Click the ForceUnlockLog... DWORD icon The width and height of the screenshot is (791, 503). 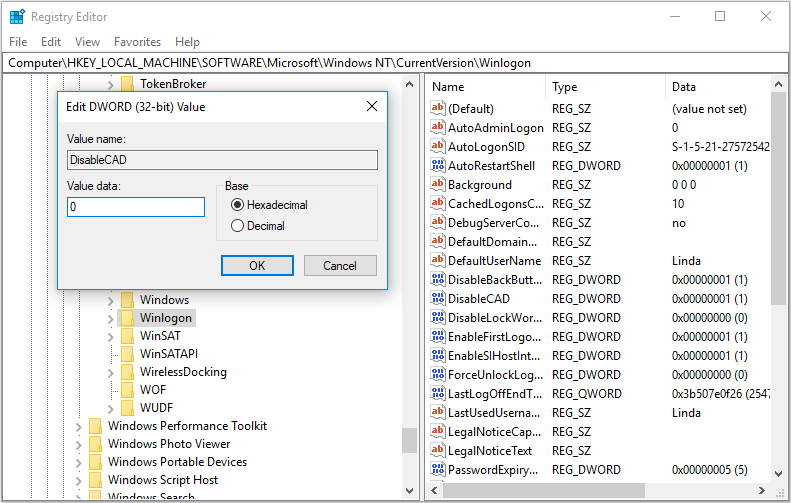pyautogui.click(x=437, y=374)
